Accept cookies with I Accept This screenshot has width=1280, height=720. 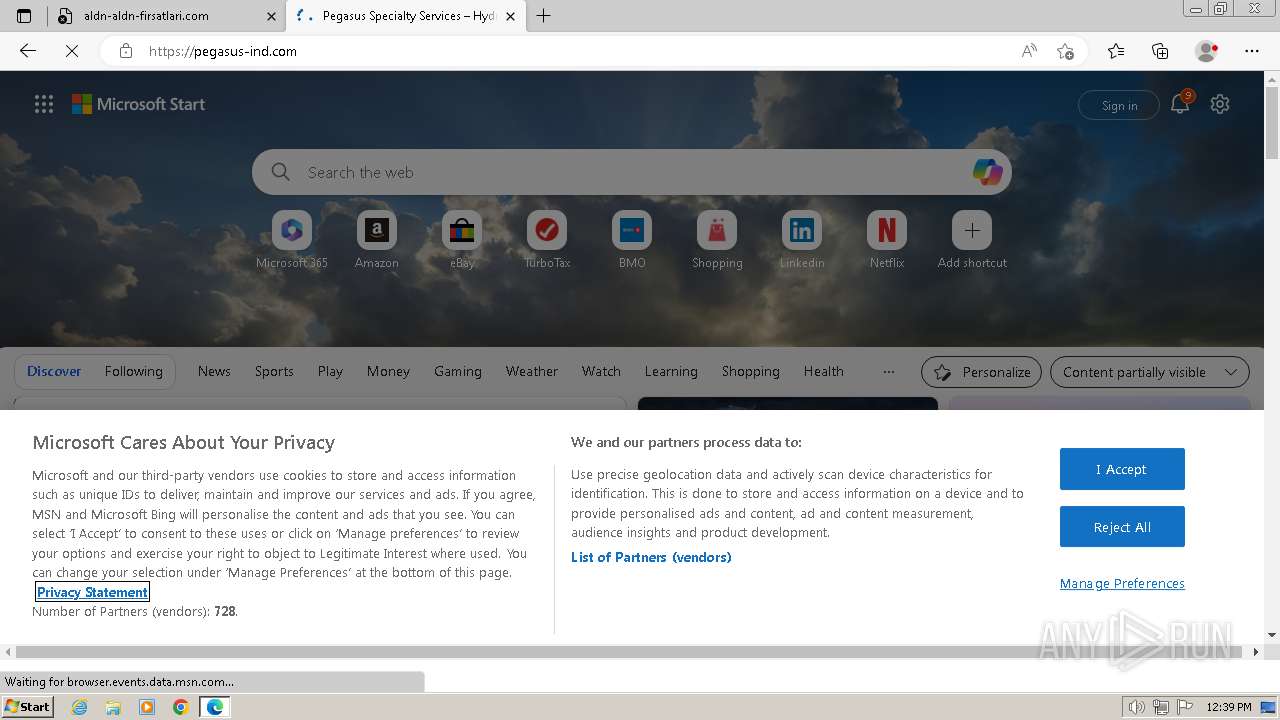pyautogui.click(x=1122, y=469)
